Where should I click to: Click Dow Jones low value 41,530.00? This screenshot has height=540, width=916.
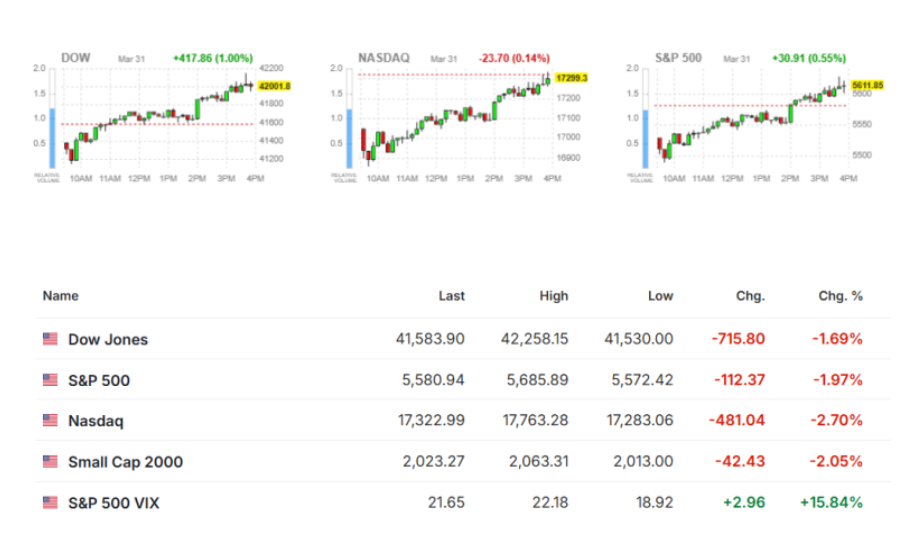639,339
